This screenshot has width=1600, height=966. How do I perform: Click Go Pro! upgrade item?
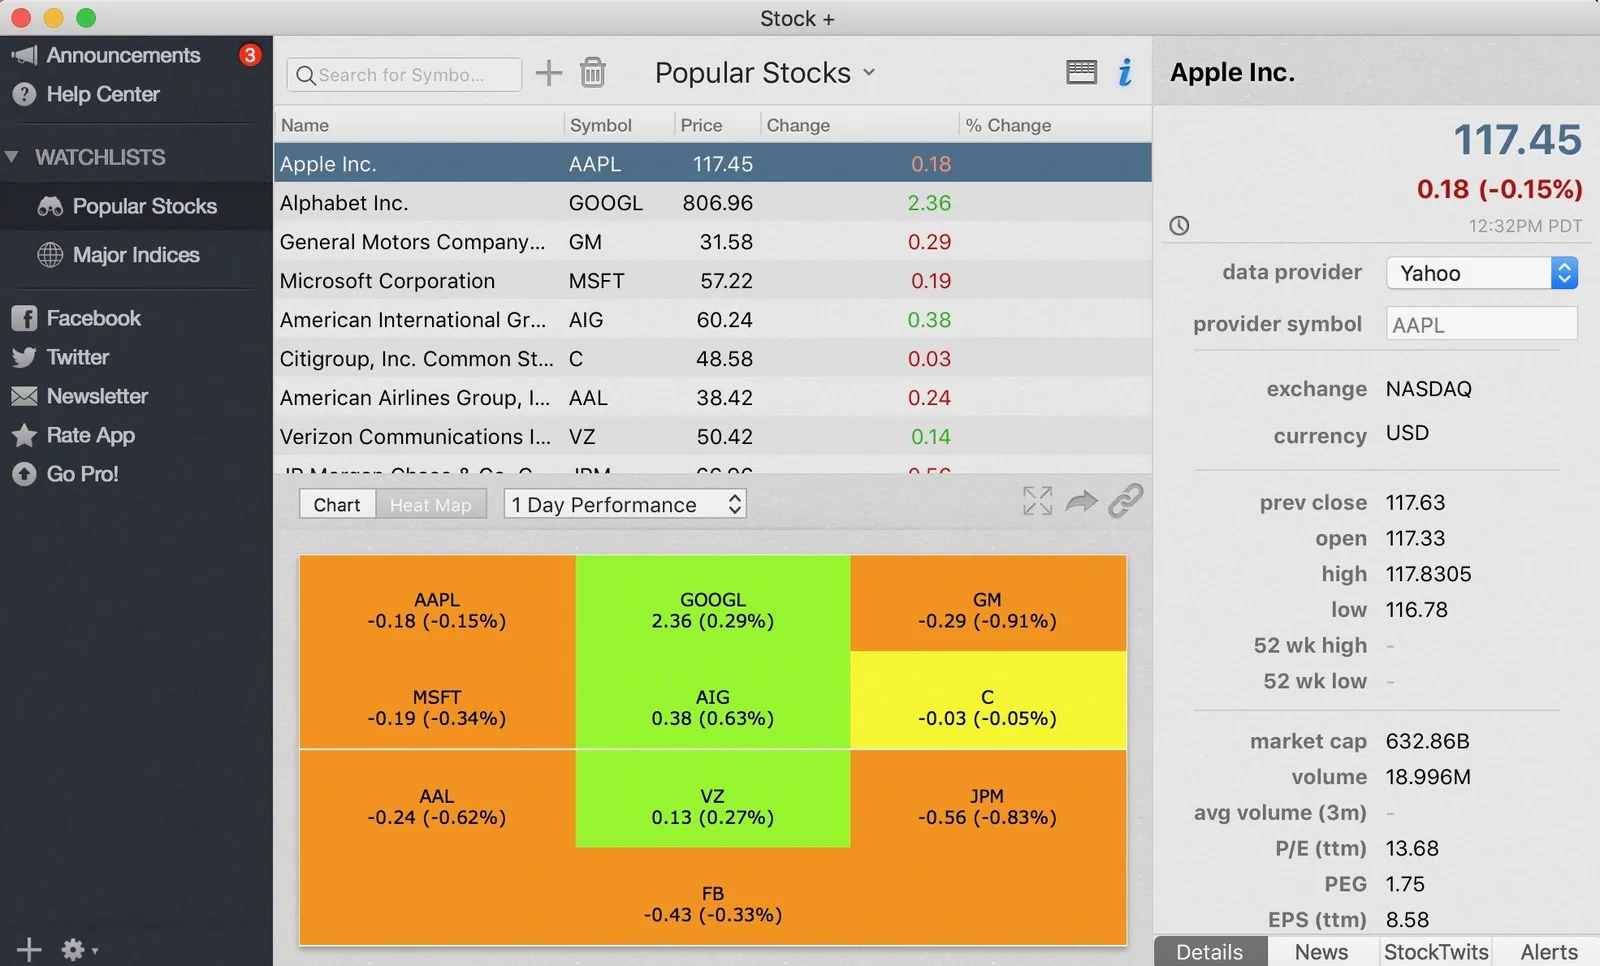(x=65, y=474)
